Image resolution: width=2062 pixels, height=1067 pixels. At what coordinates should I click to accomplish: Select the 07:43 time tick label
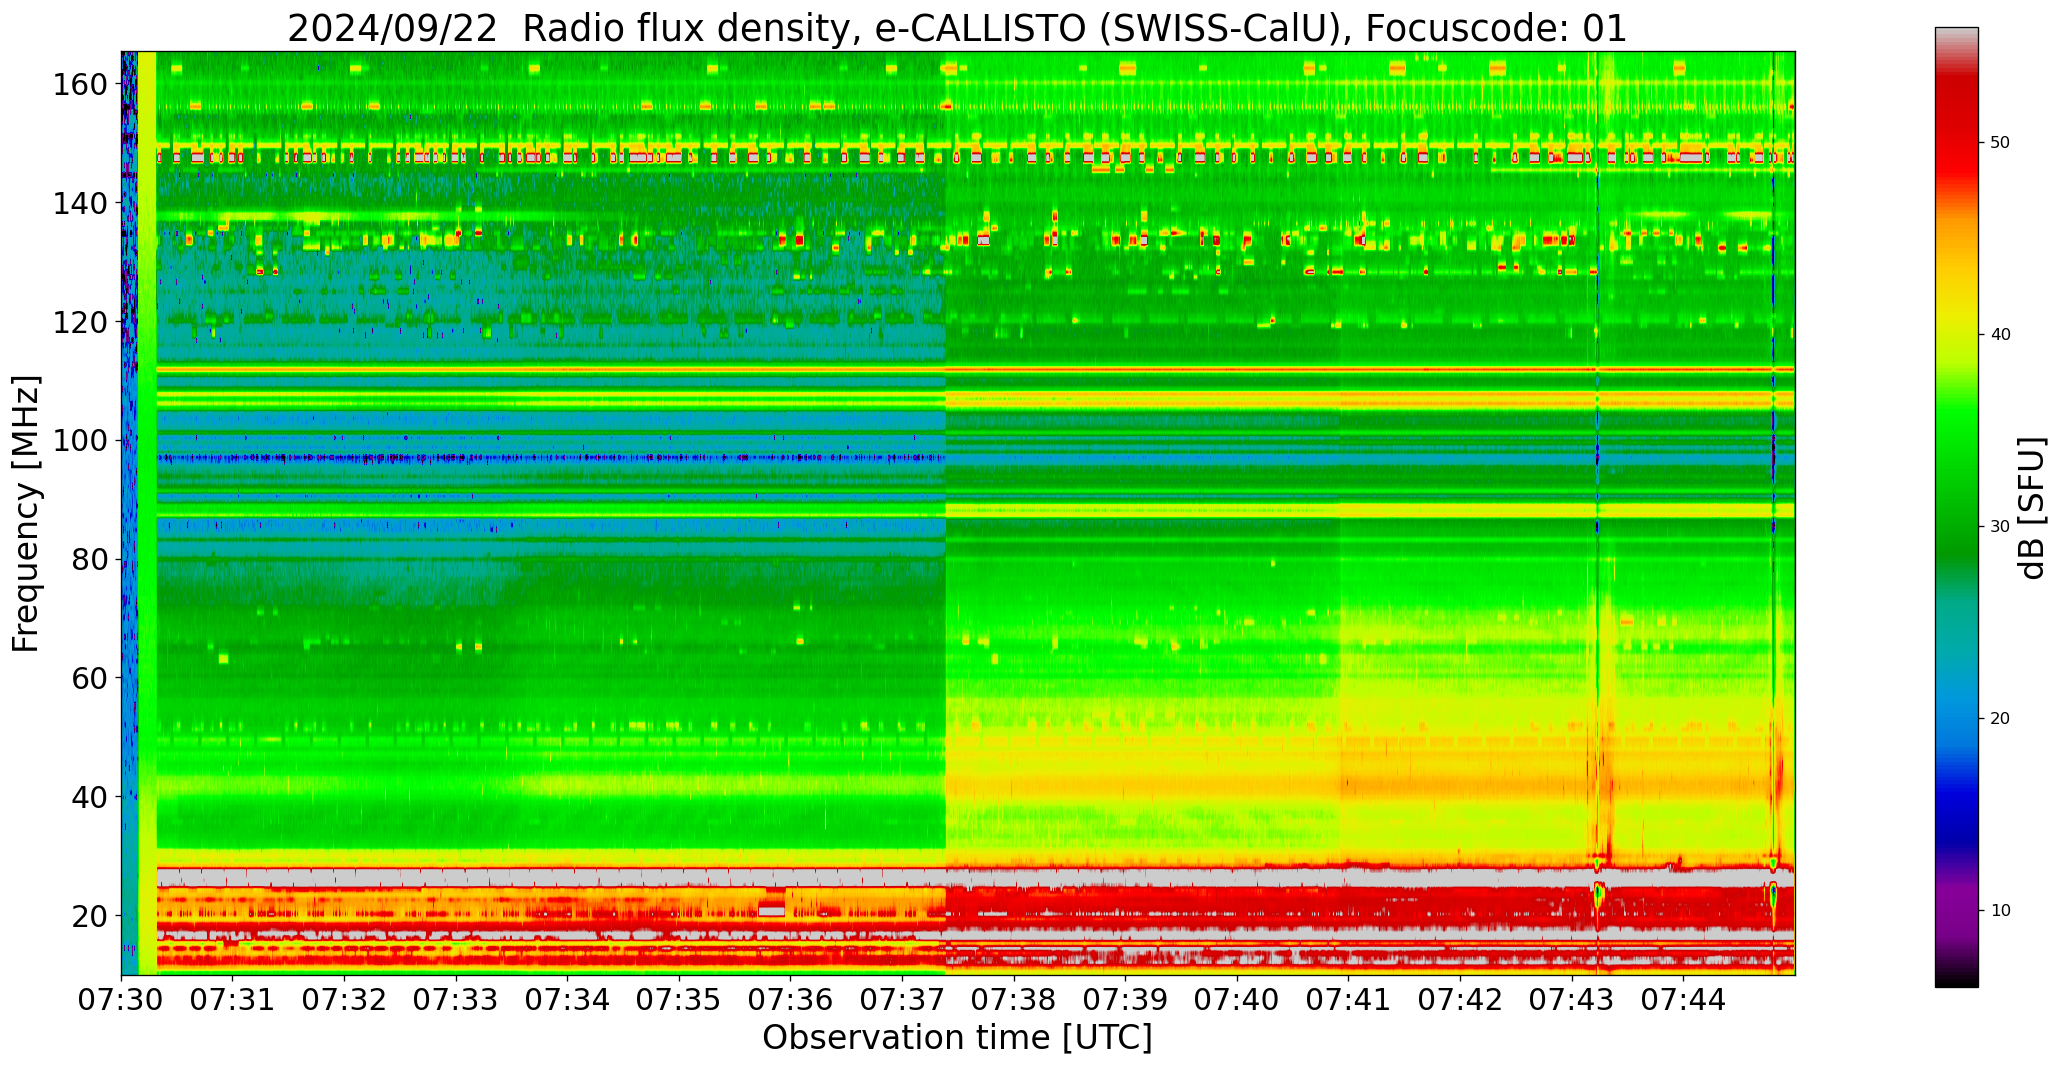pyautogui.click(x=1572, y=999)
